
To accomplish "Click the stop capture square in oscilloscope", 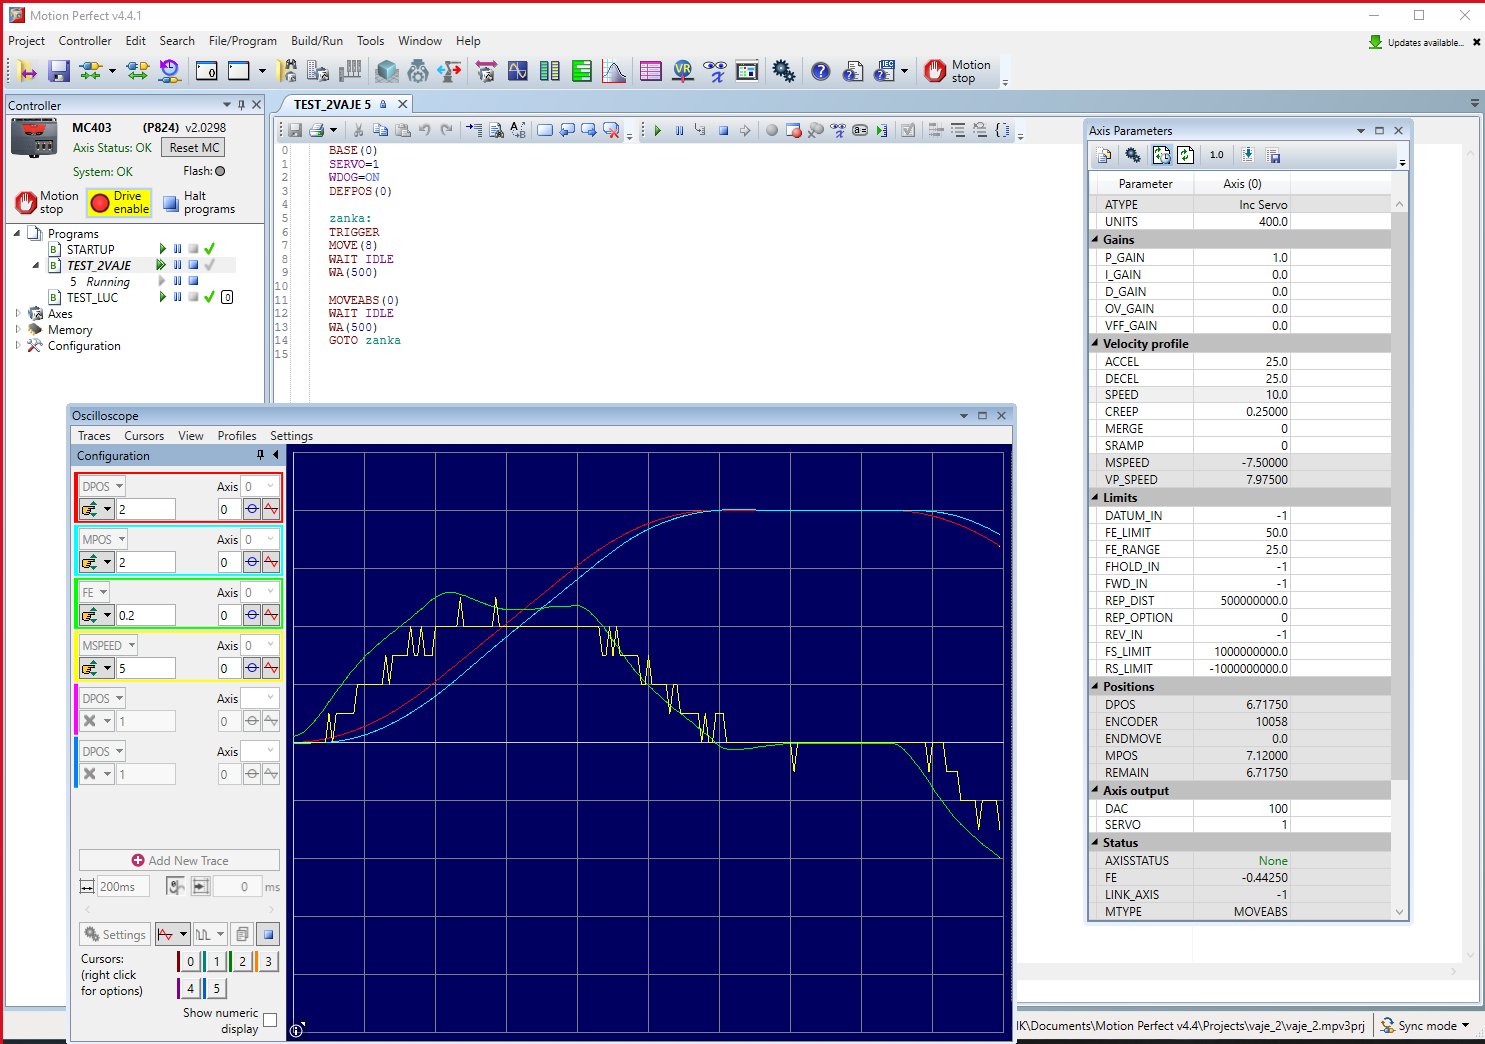I will (x=268, y=935).
